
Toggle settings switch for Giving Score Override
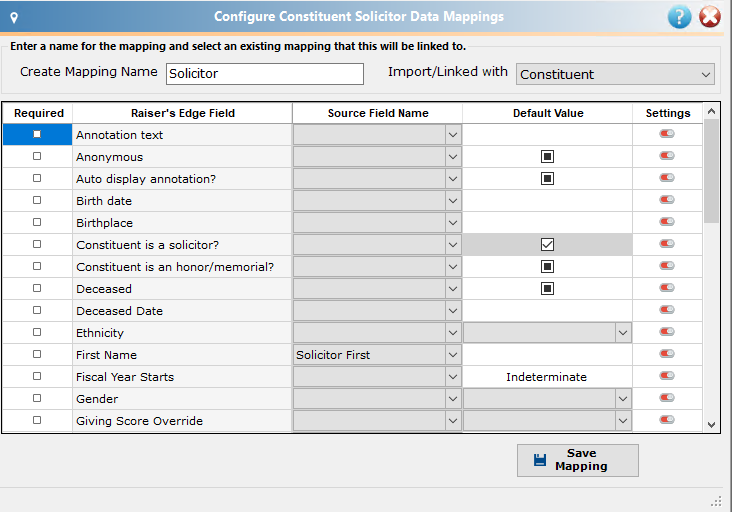(x=667, y=420)
